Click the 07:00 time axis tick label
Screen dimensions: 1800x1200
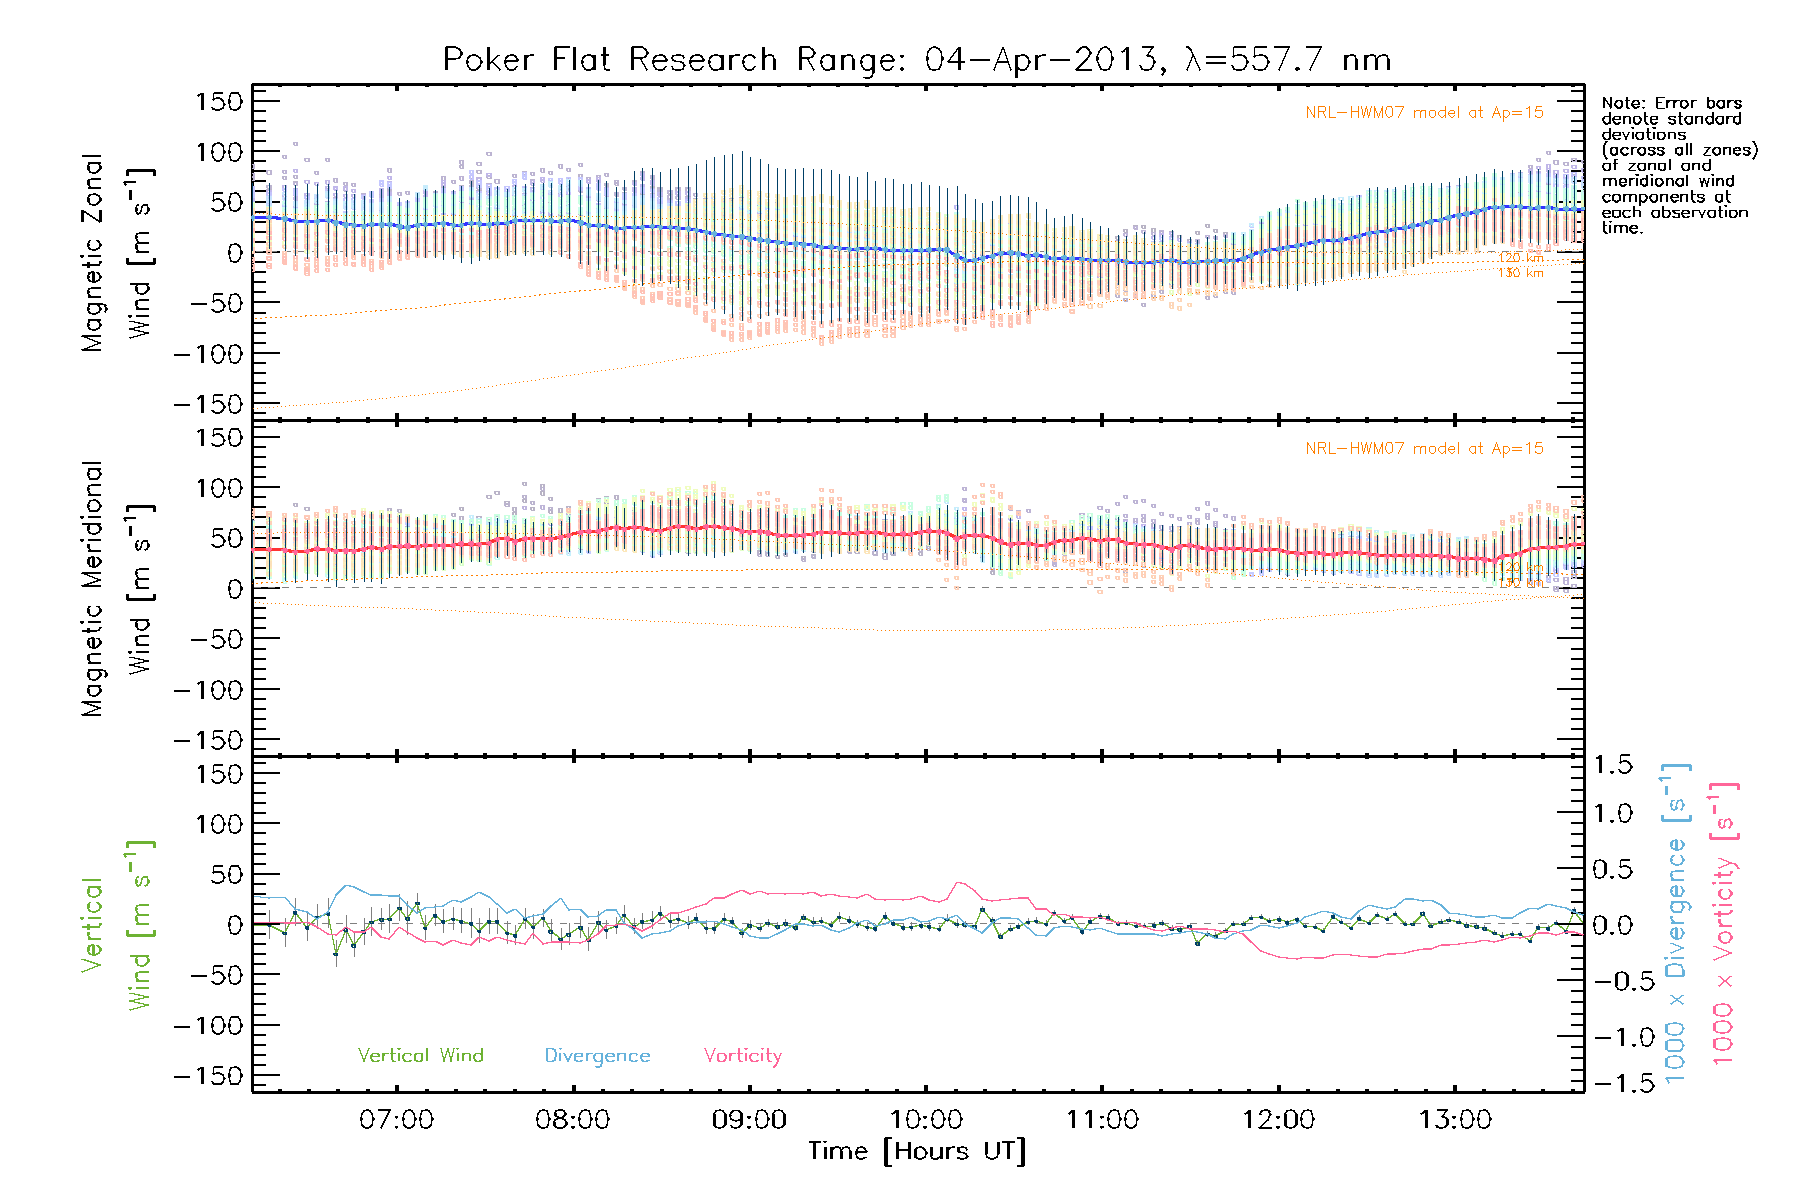pos(396,1119)
